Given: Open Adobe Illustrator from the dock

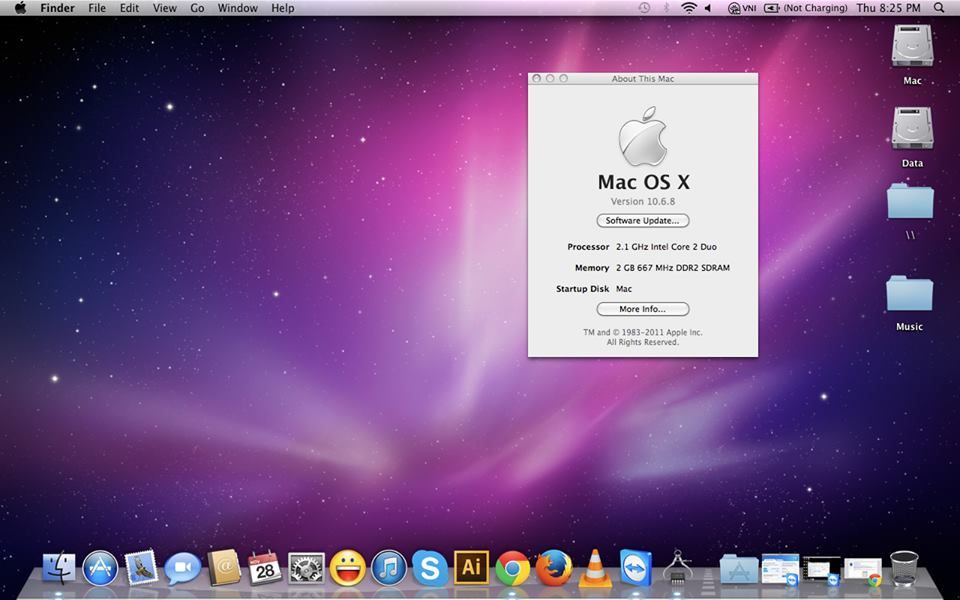Looking at the screenshot, I should tap(471, 568).
